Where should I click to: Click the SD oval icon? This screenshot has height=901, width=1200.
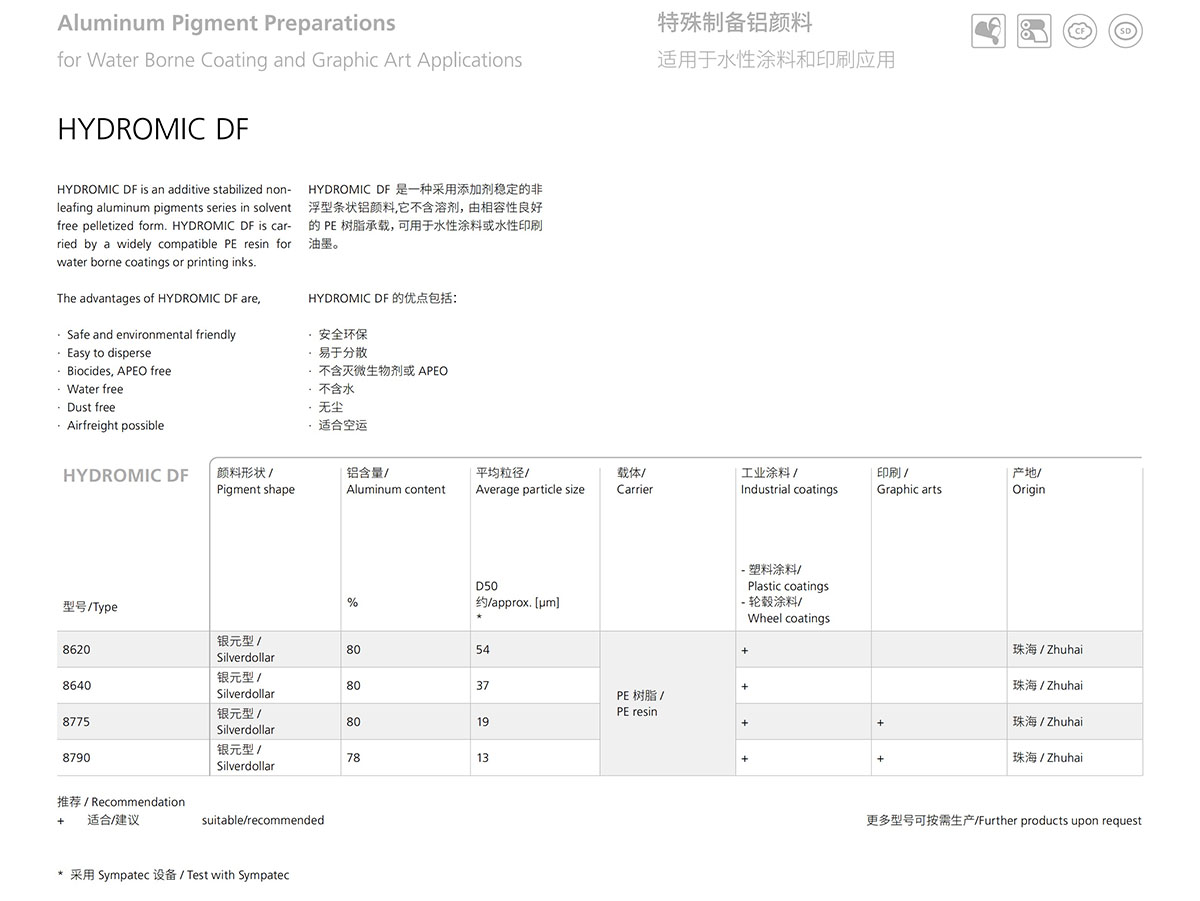(x=1126, y=32)
